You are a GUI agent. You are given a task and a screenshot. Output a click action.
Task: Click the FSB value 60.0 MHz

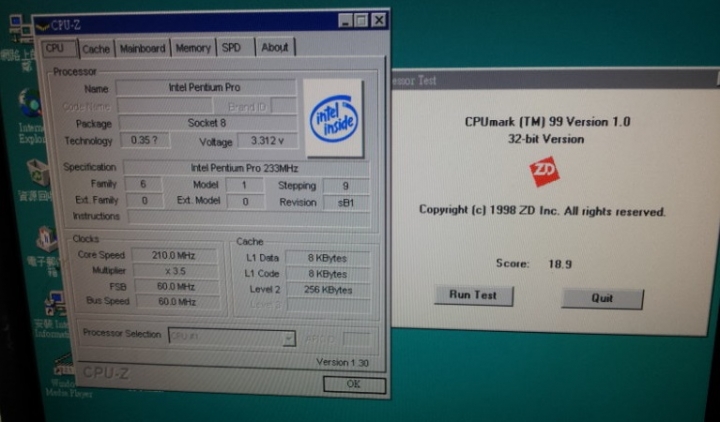pyautogui.click(x=176, y=287)
